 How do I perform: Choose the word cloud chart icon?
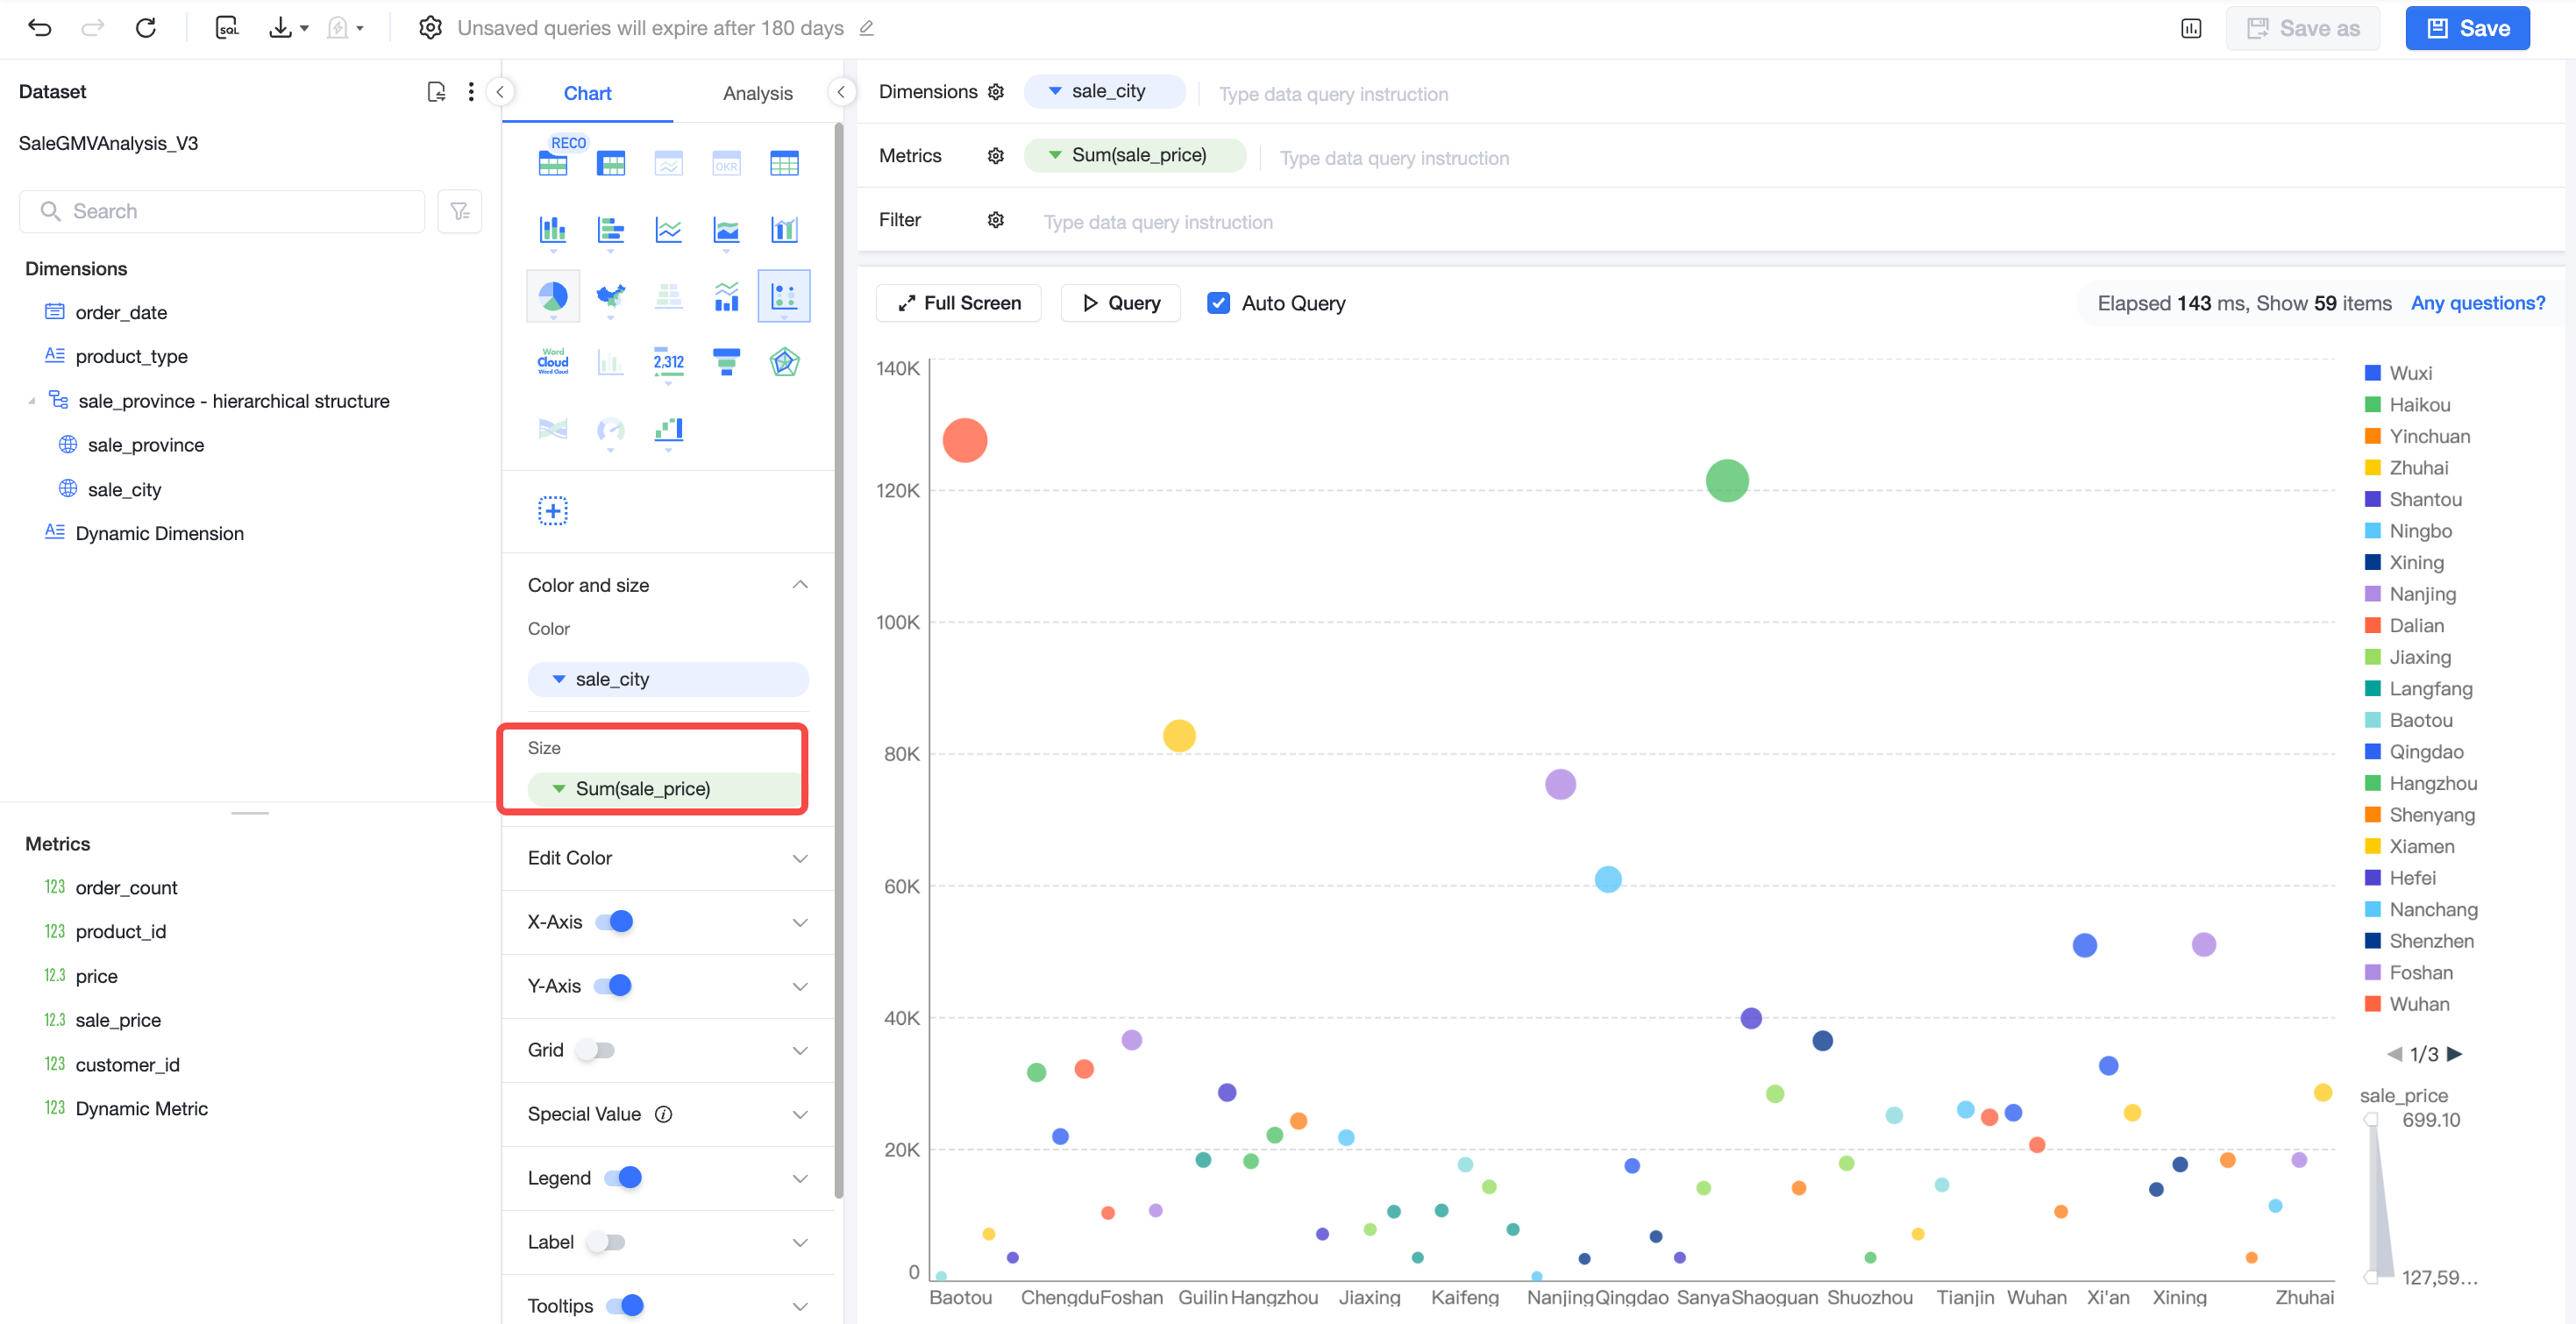[553, 362]
